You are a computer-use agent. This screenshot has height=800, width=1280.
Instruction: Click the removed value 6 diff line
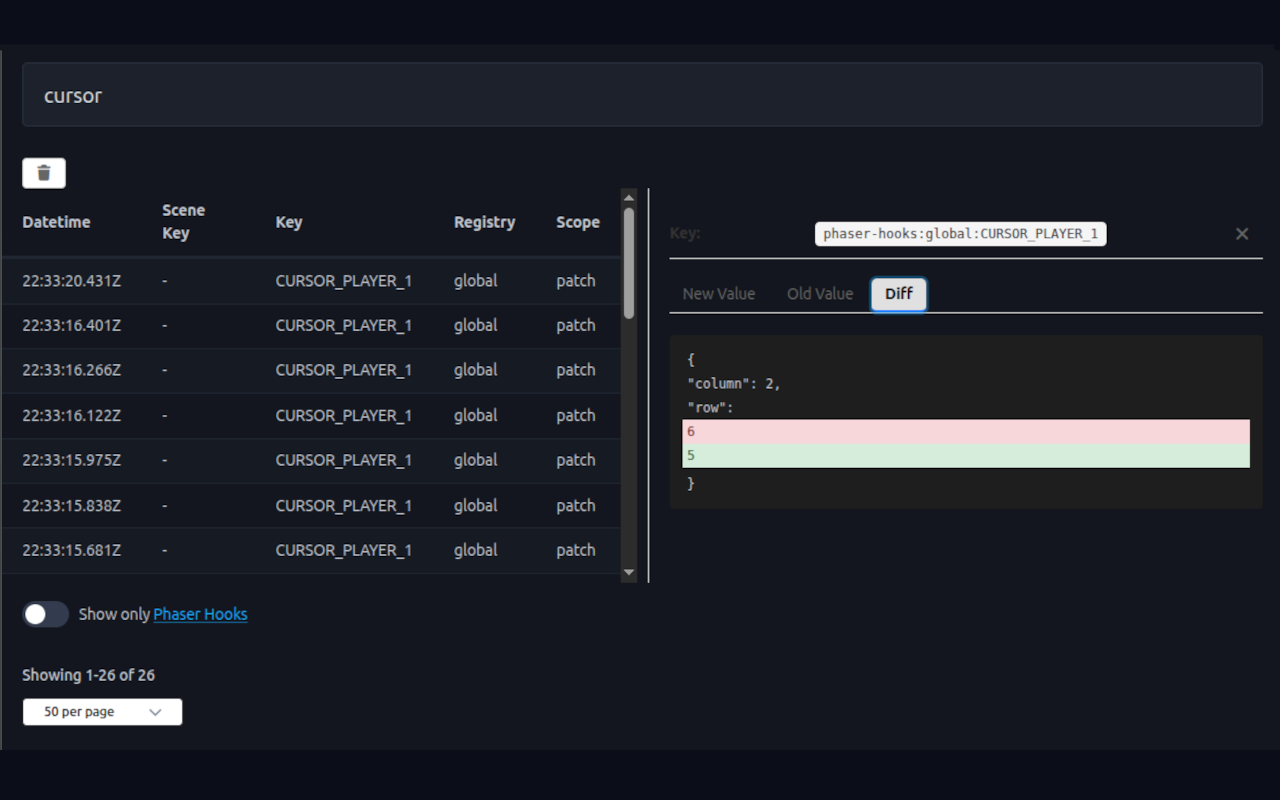point(966,432)
